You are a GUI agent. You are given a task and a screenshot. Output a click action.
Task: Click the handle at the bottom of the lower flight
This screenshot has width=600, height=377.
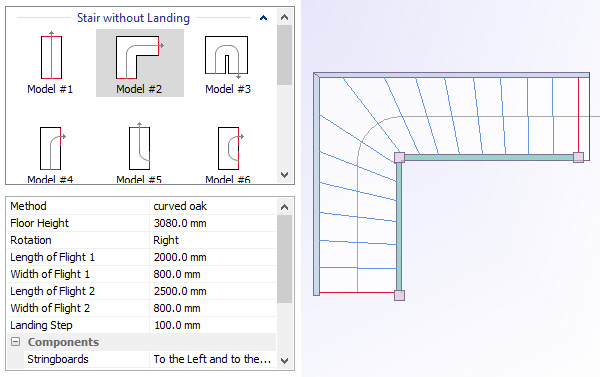[399, 295]
